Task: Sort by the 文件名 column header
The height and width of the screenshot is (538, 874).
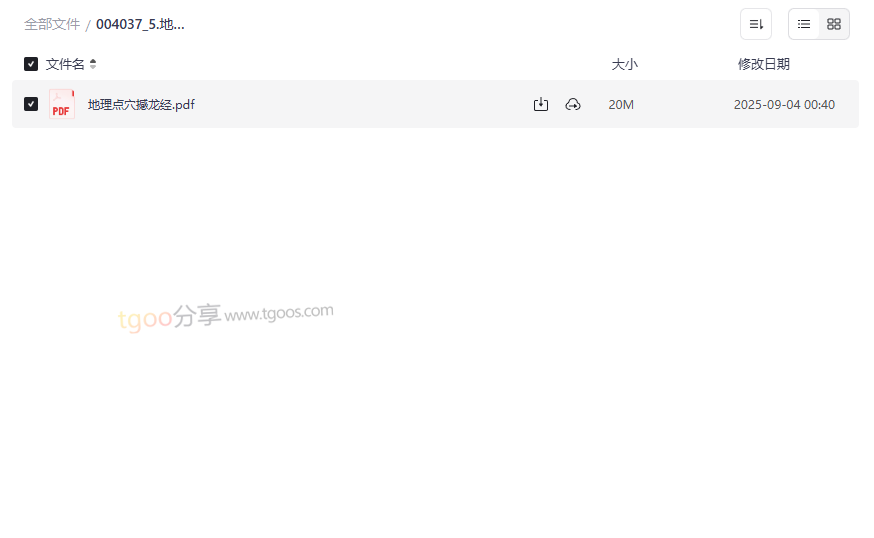Action: (65, 64)
